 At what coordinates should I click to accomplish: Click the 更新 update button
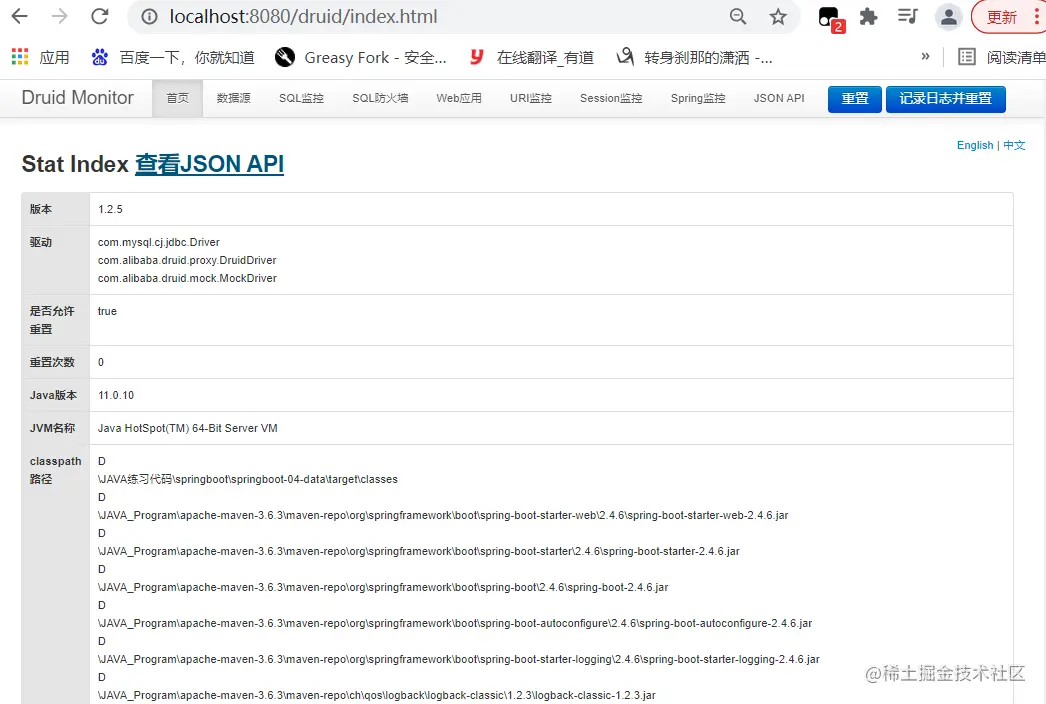click(1001, 17)
